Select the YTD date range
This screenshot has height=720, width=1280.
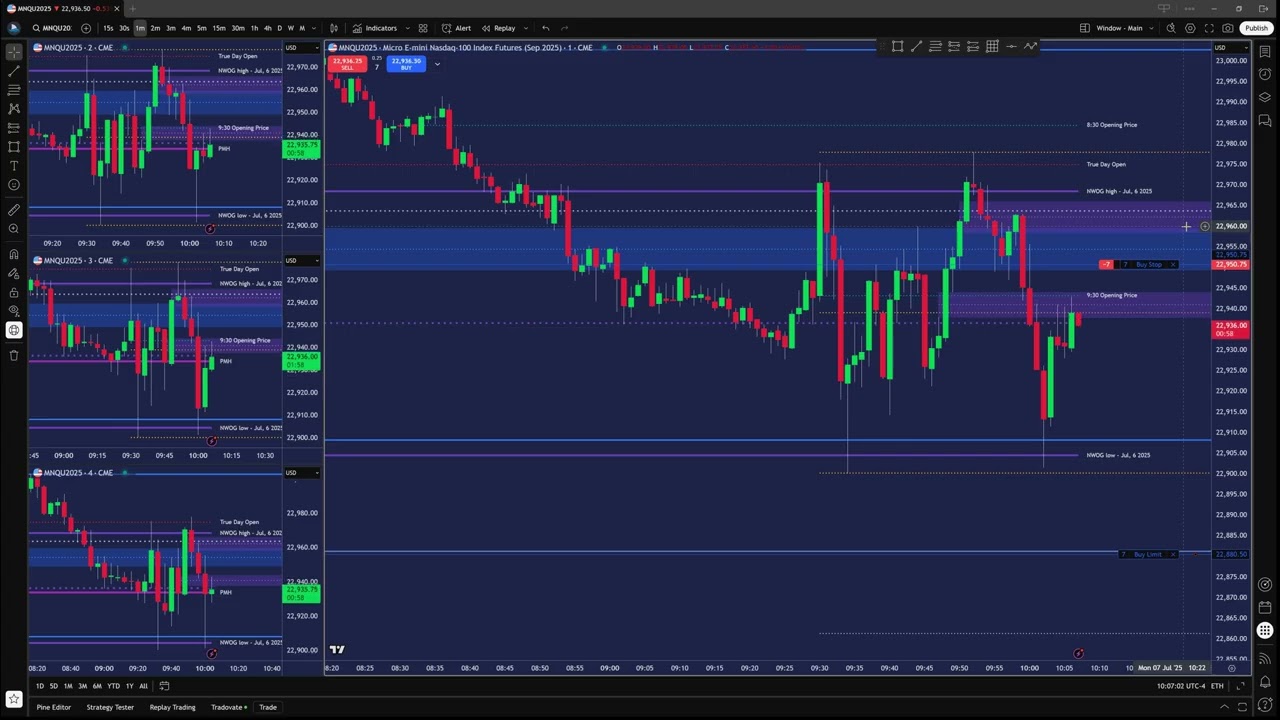tap(114, 686)
